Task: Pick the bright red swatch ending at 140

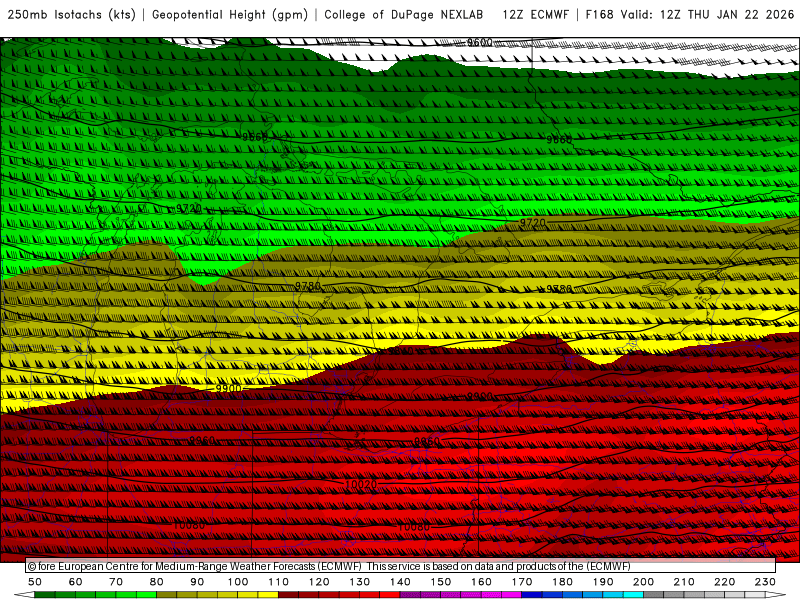Action: pos(390,594)
